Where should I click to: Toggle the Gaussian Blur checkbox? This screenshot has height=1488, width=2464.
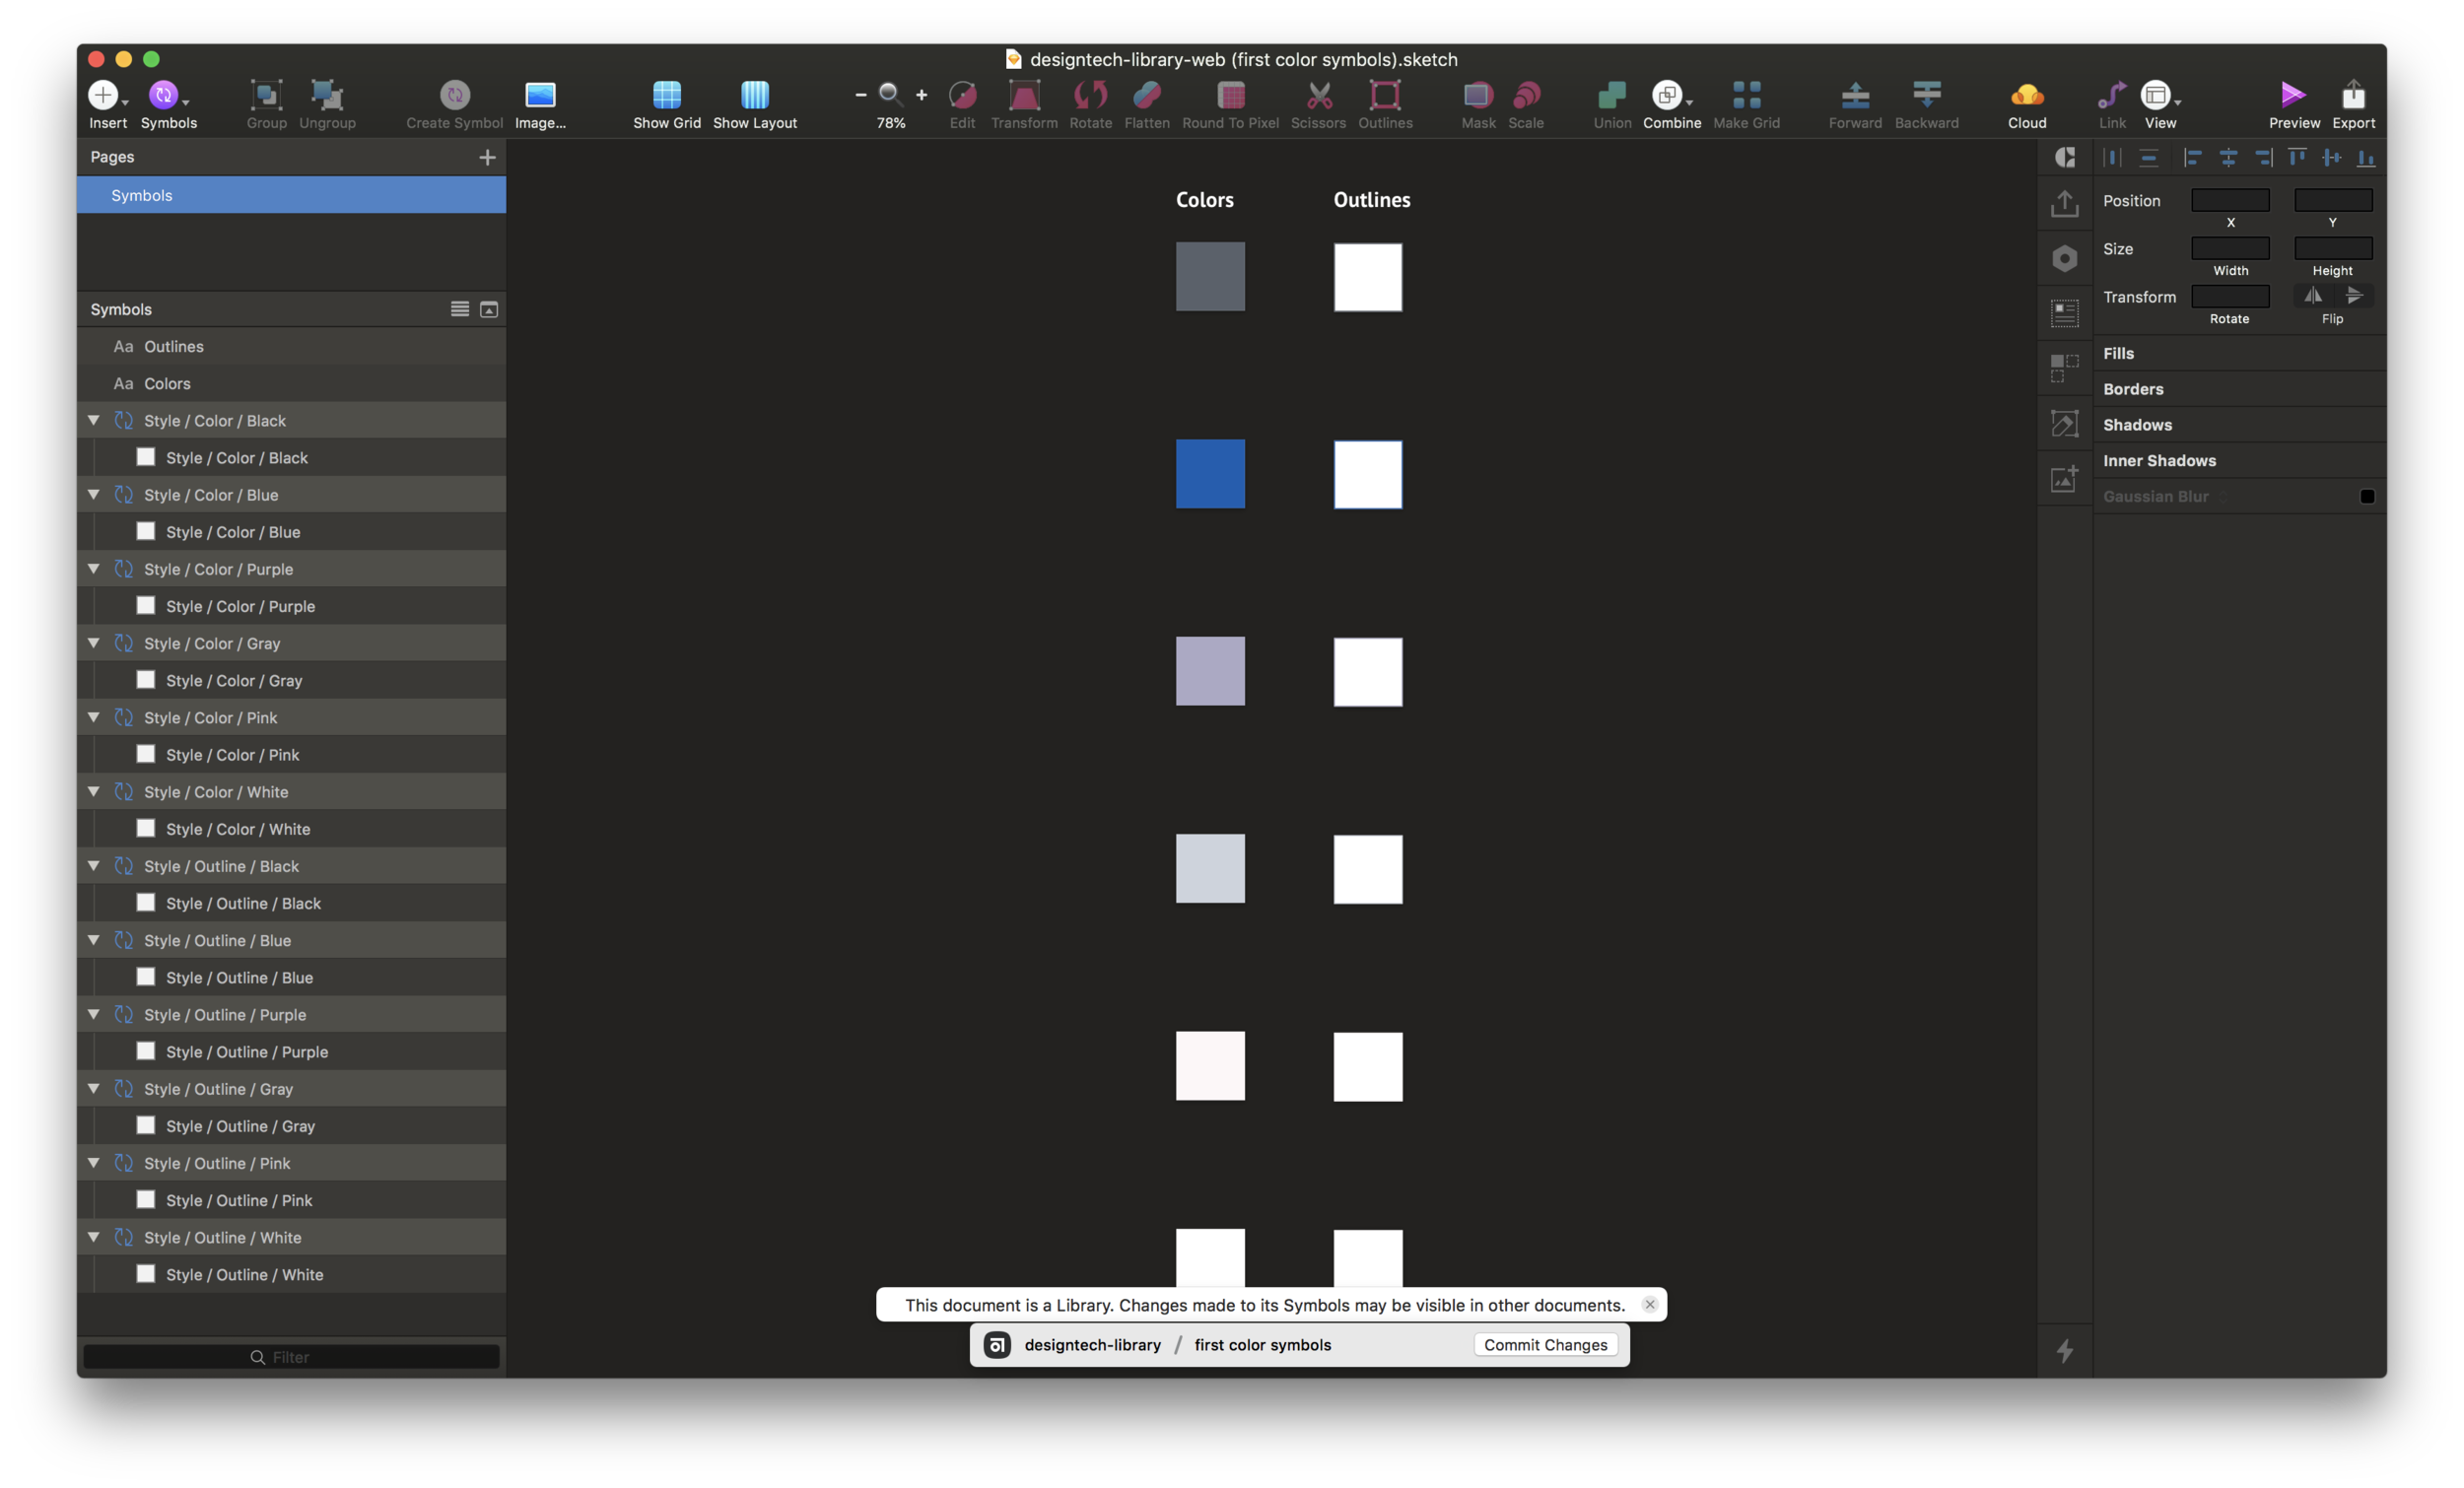click(x=2366, y=496)
